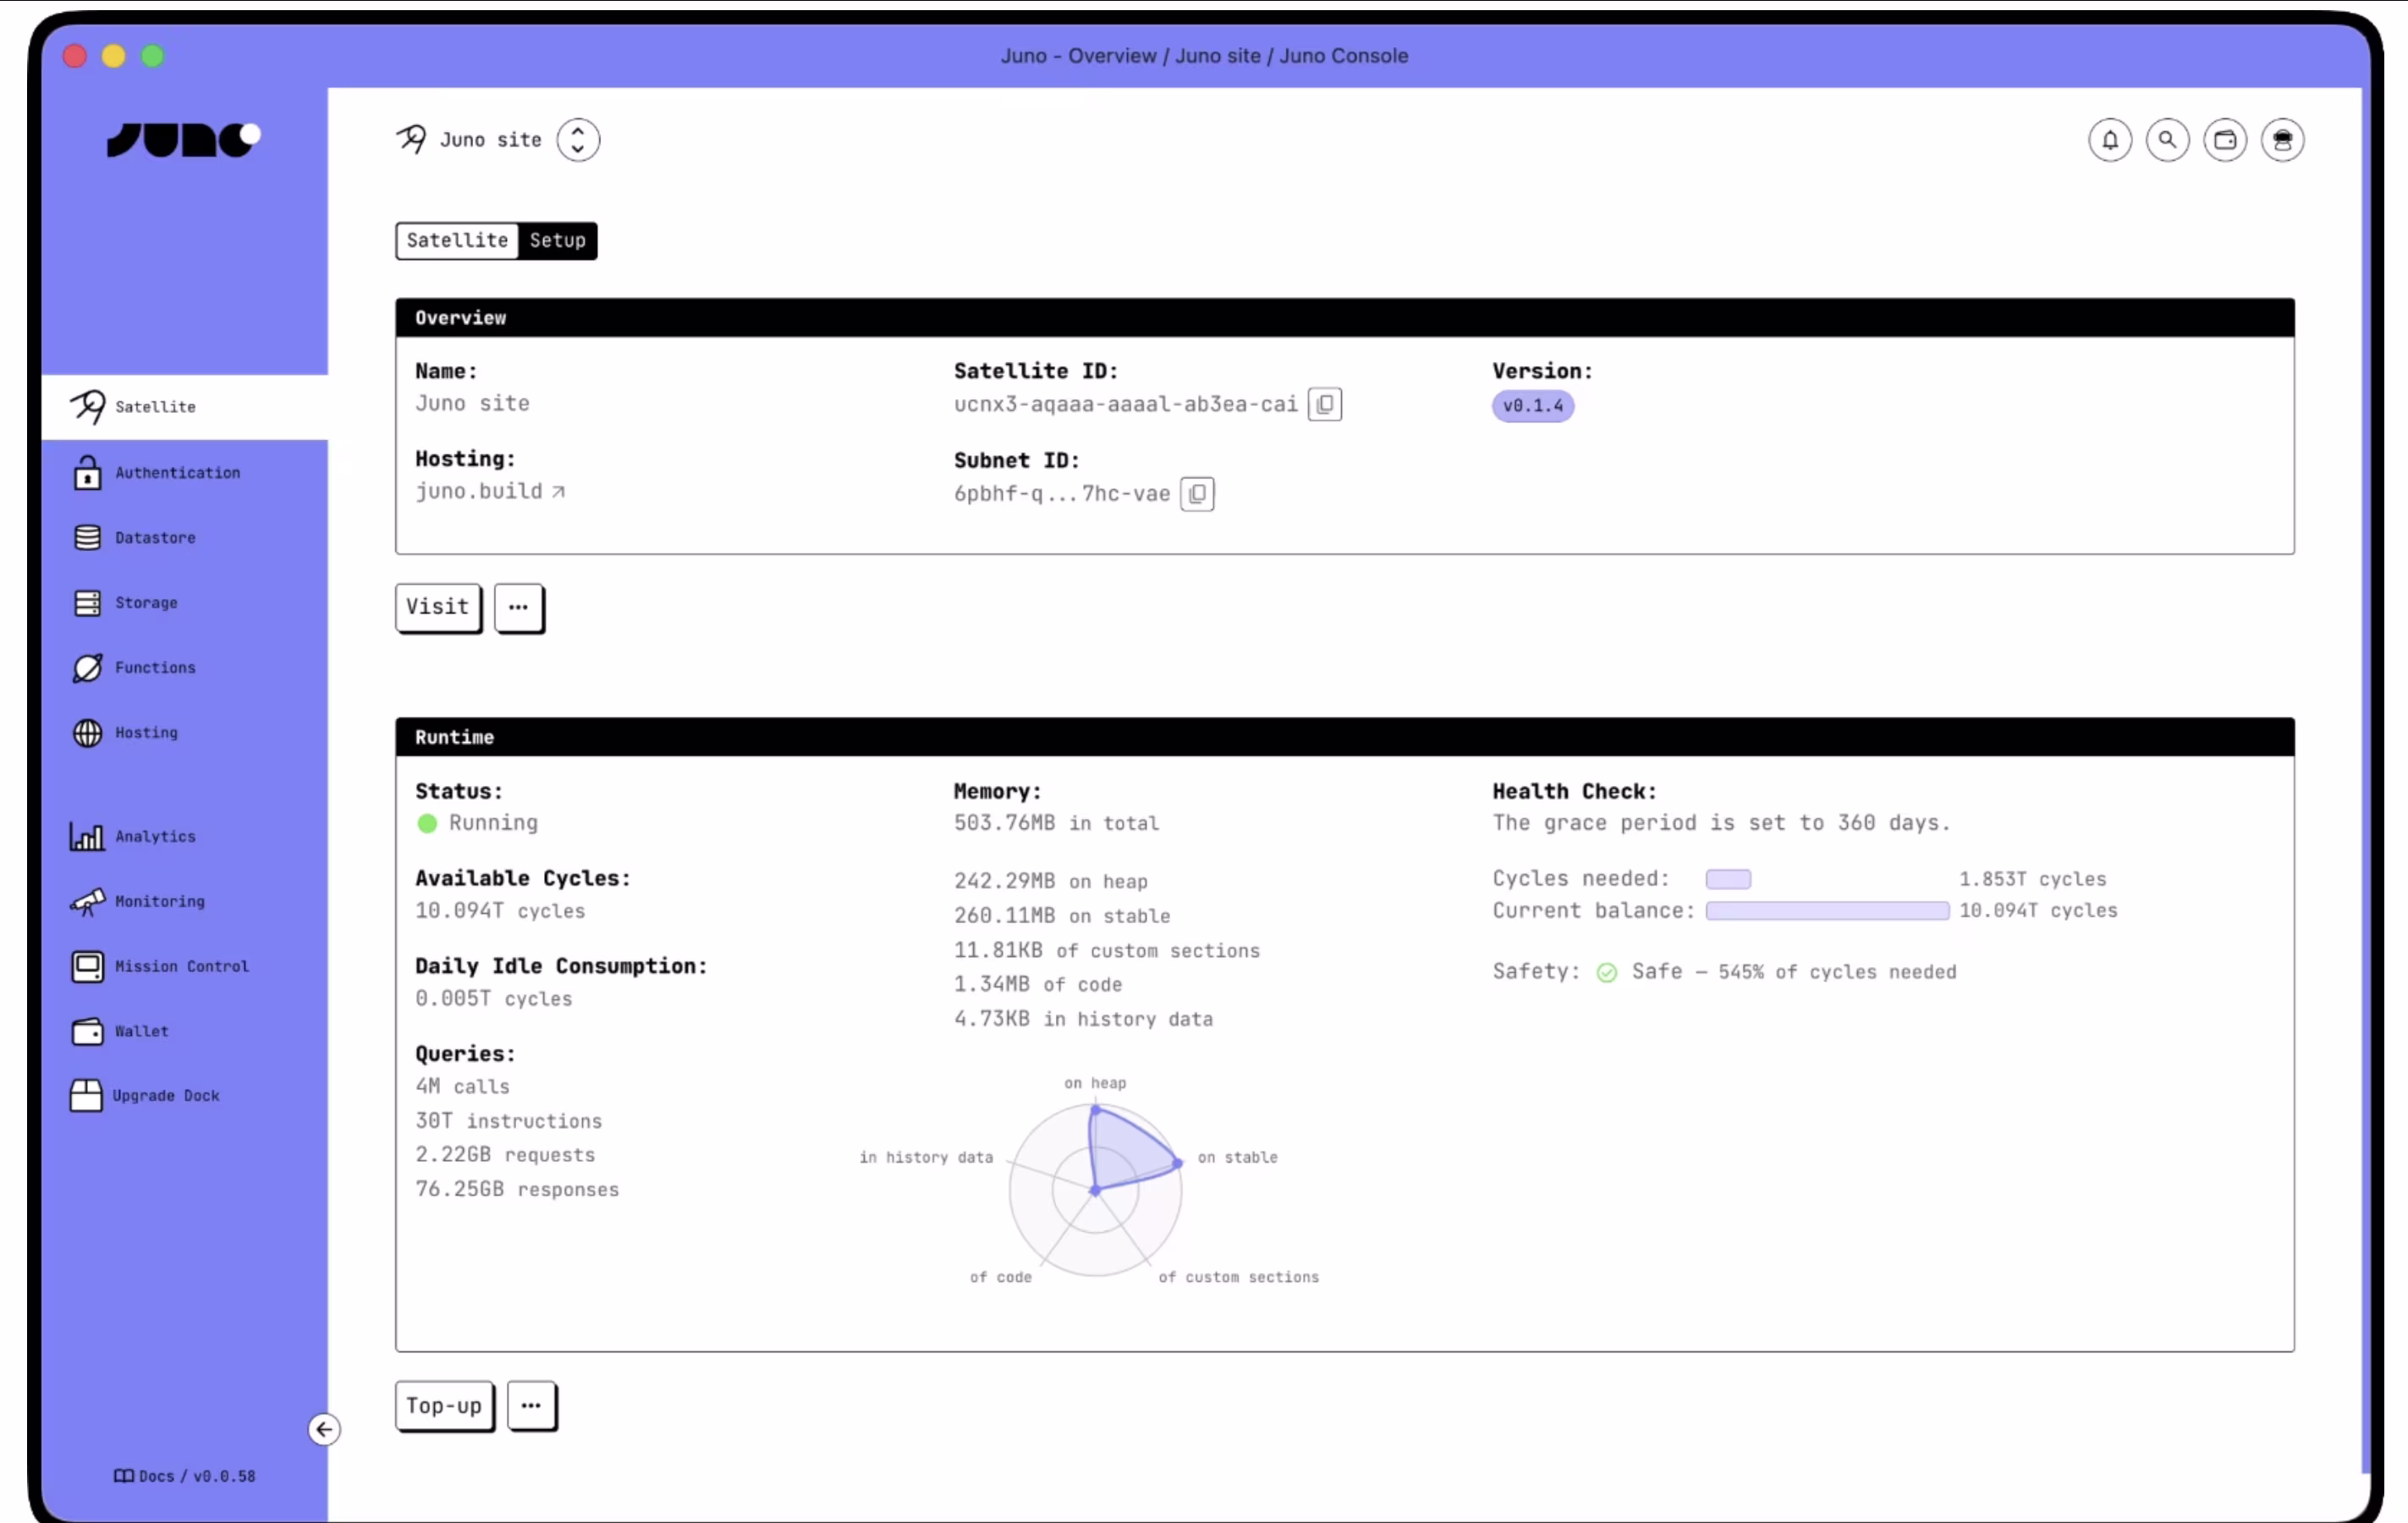Open the Monitoring sidebar item

pyautogui.click(x=159, y=901)
